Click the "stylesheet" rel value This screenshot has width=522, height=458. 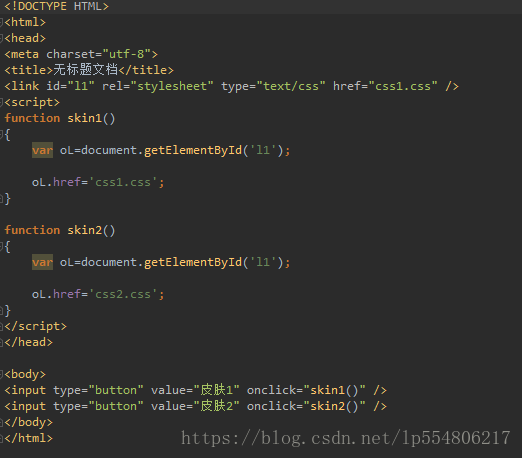click(172, 86)
